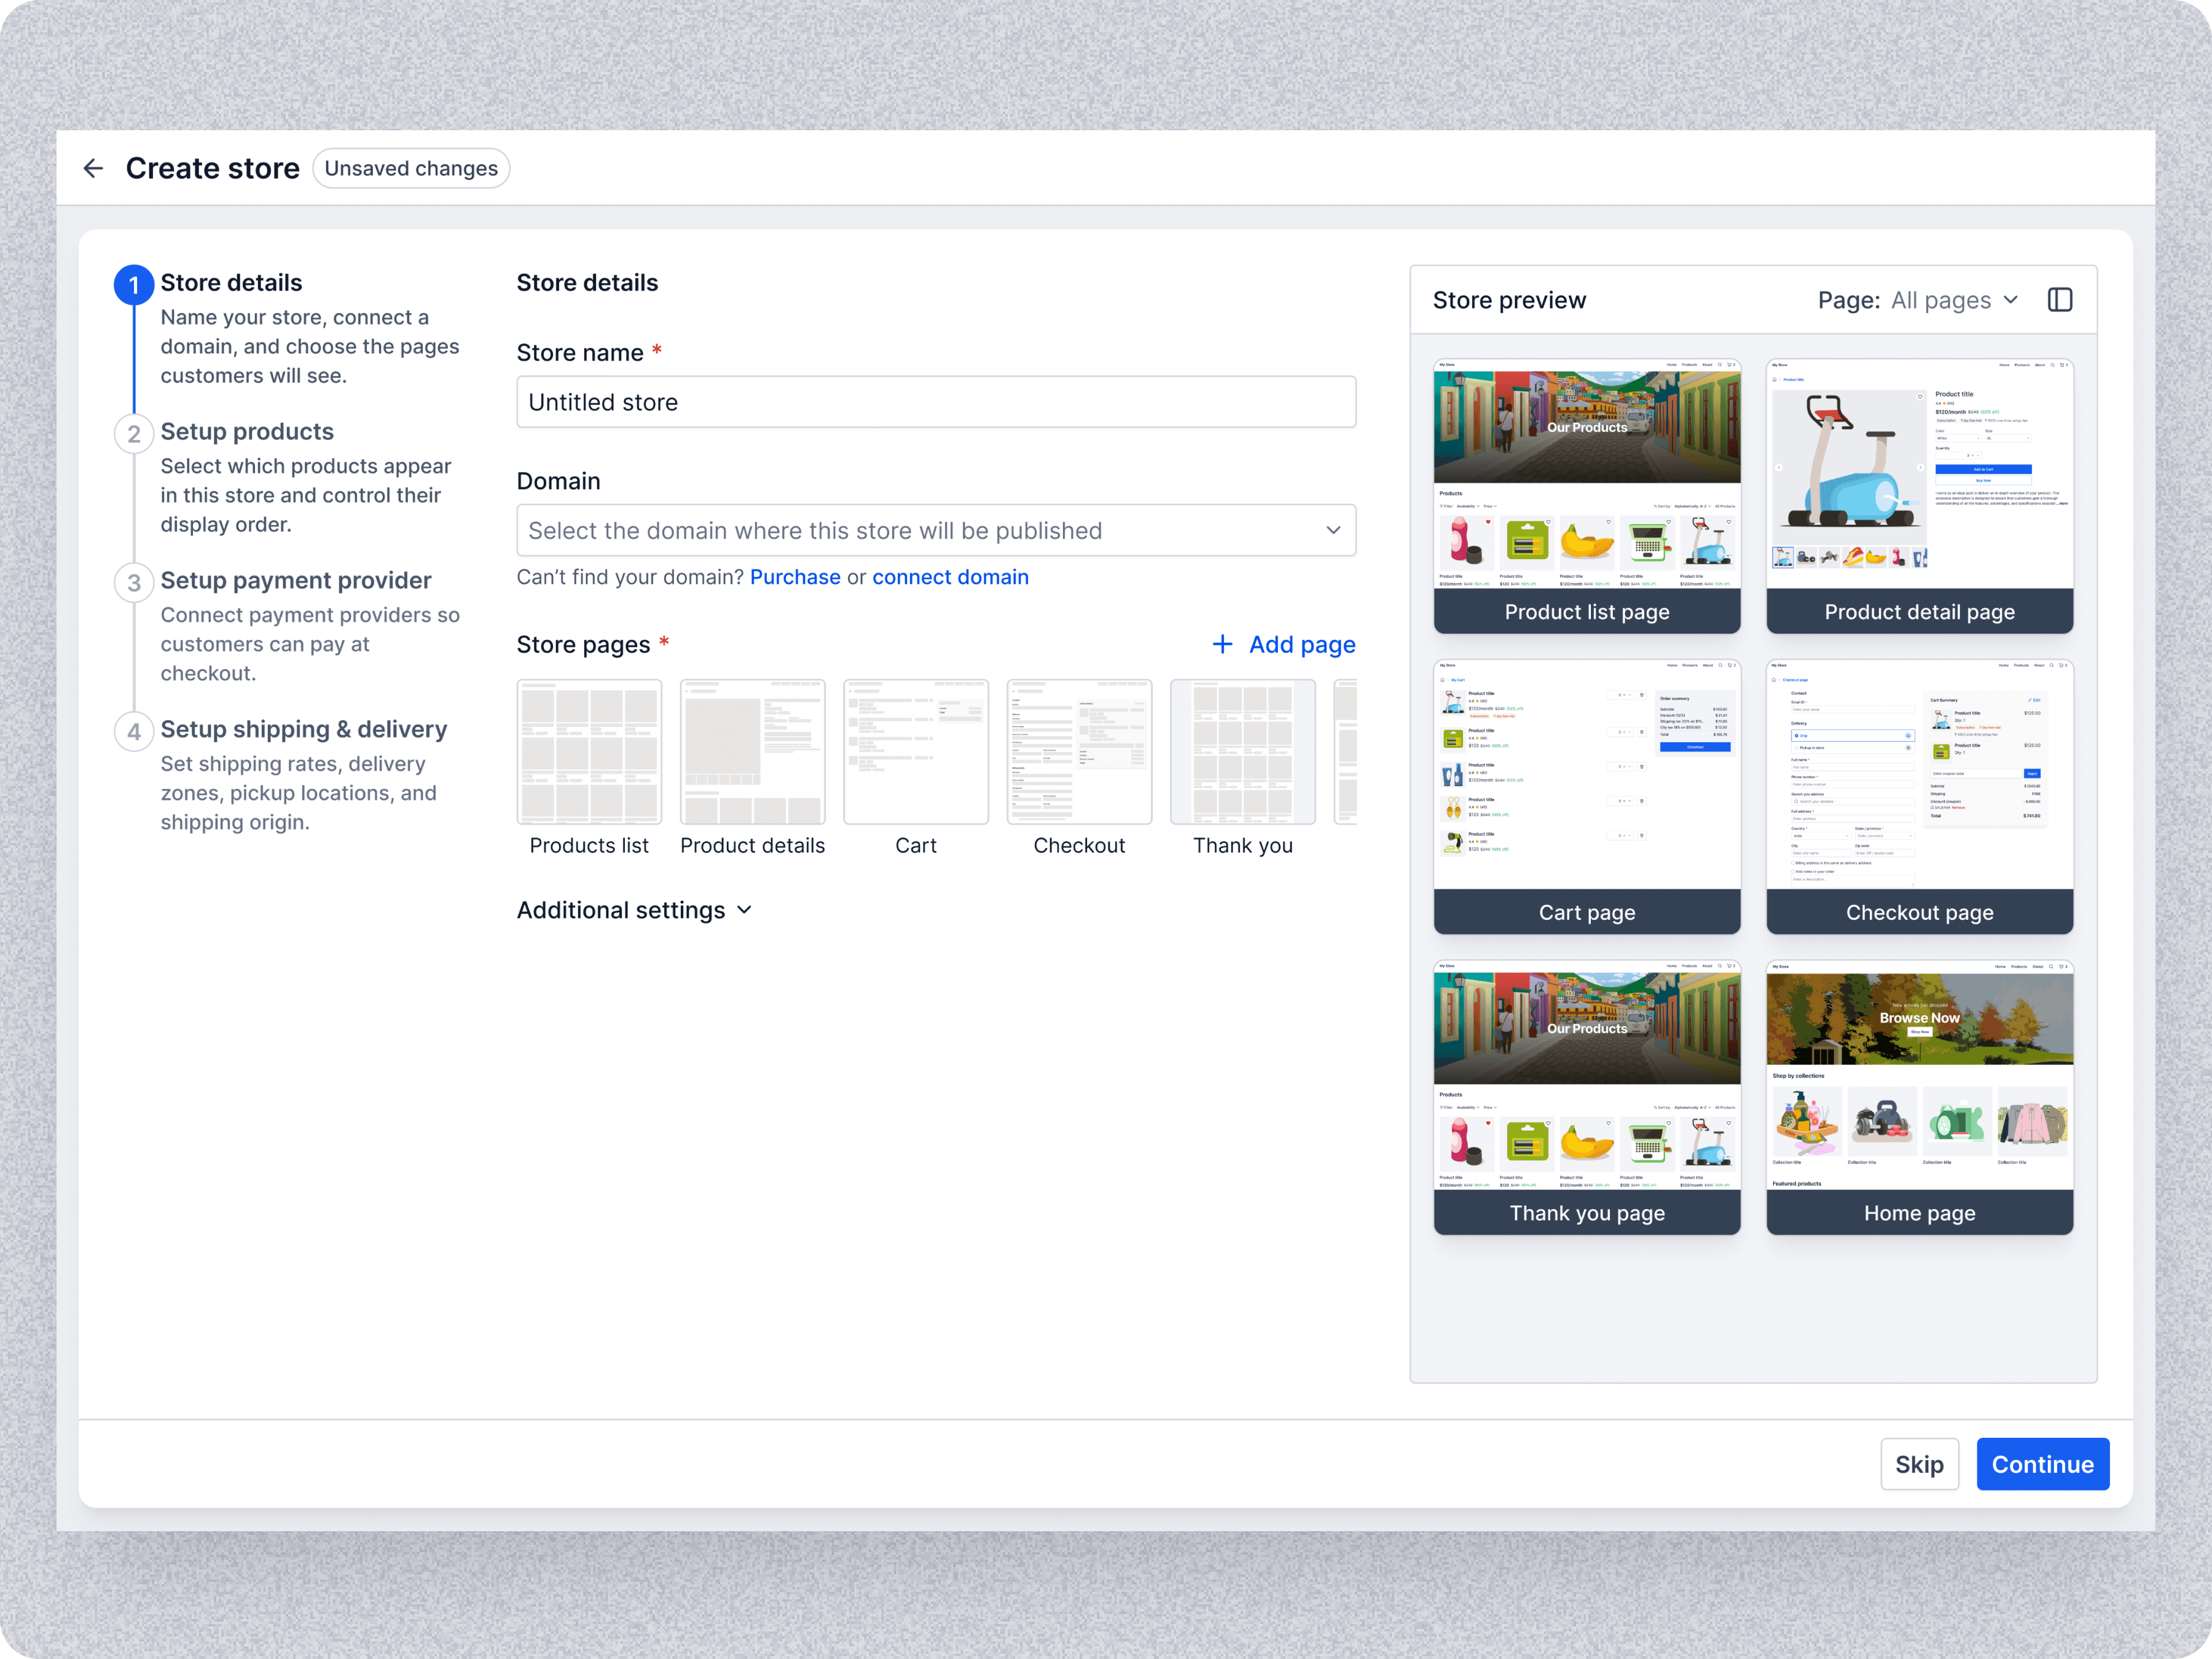Open Product detail page preview
Screen dimensions: 2212x1659
[1919, 495]
